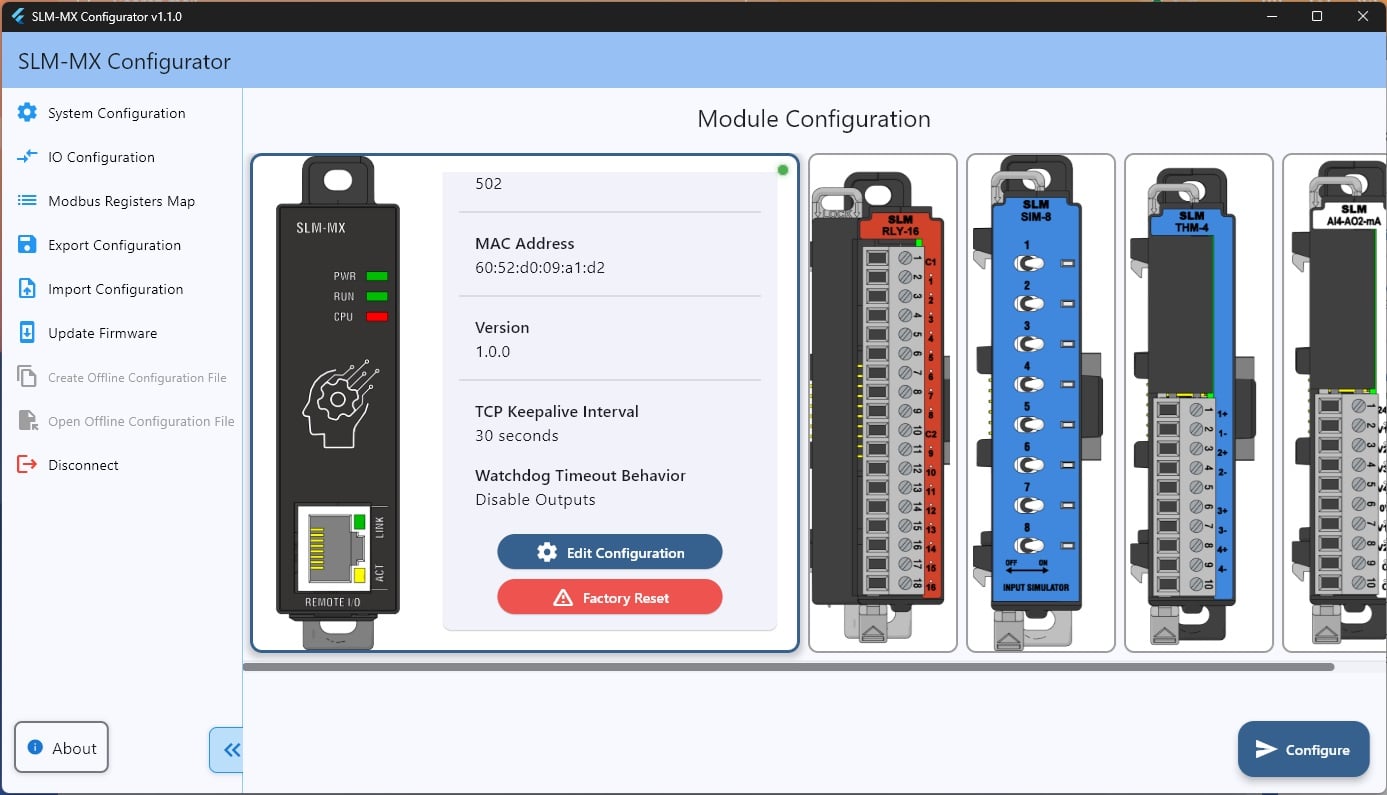Click TCP Keepalive value 30 seconds

pyautogui.click(x=517, y=436)
